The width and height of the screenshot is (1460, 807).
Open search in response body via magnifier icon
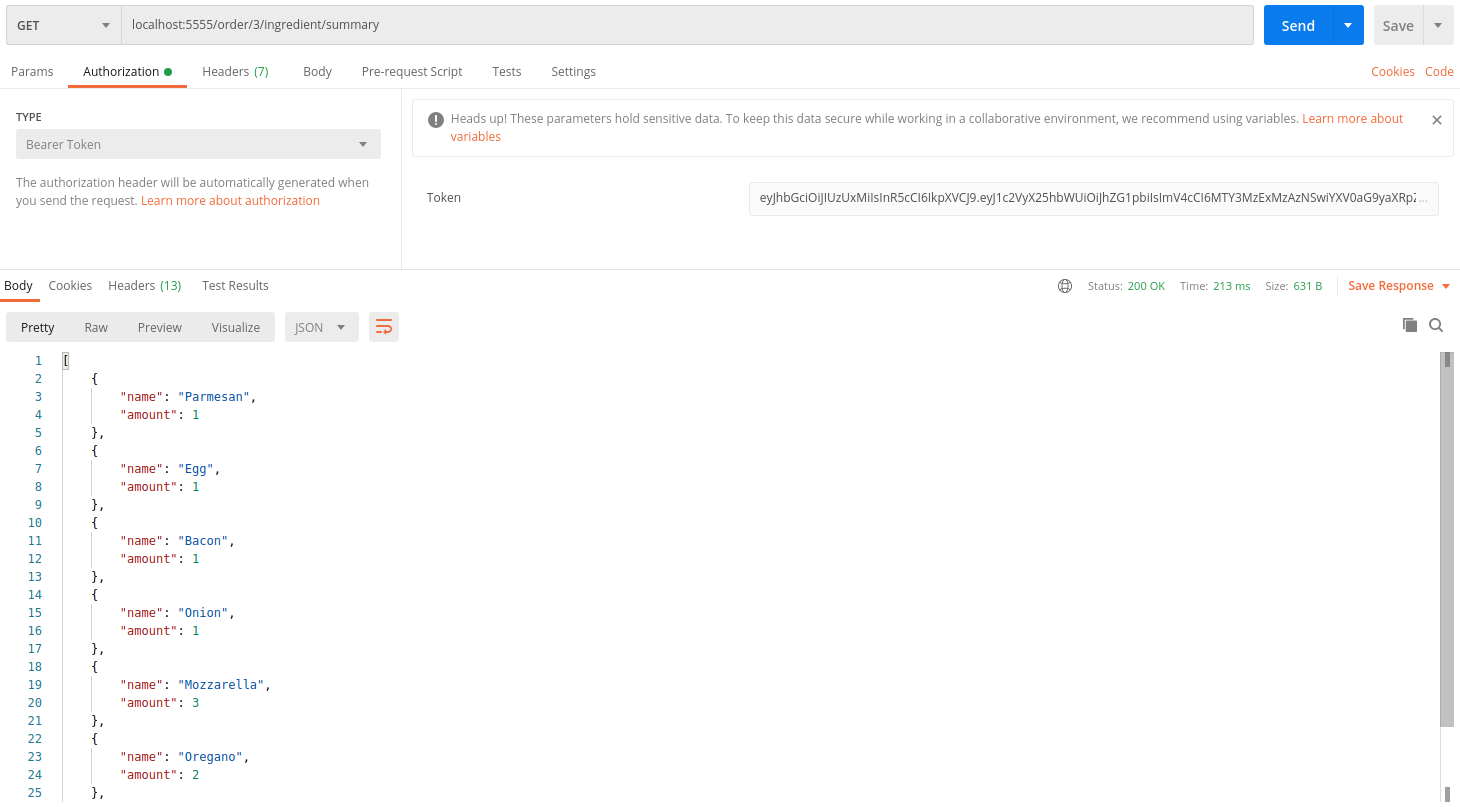click(x=1436, y=325)
